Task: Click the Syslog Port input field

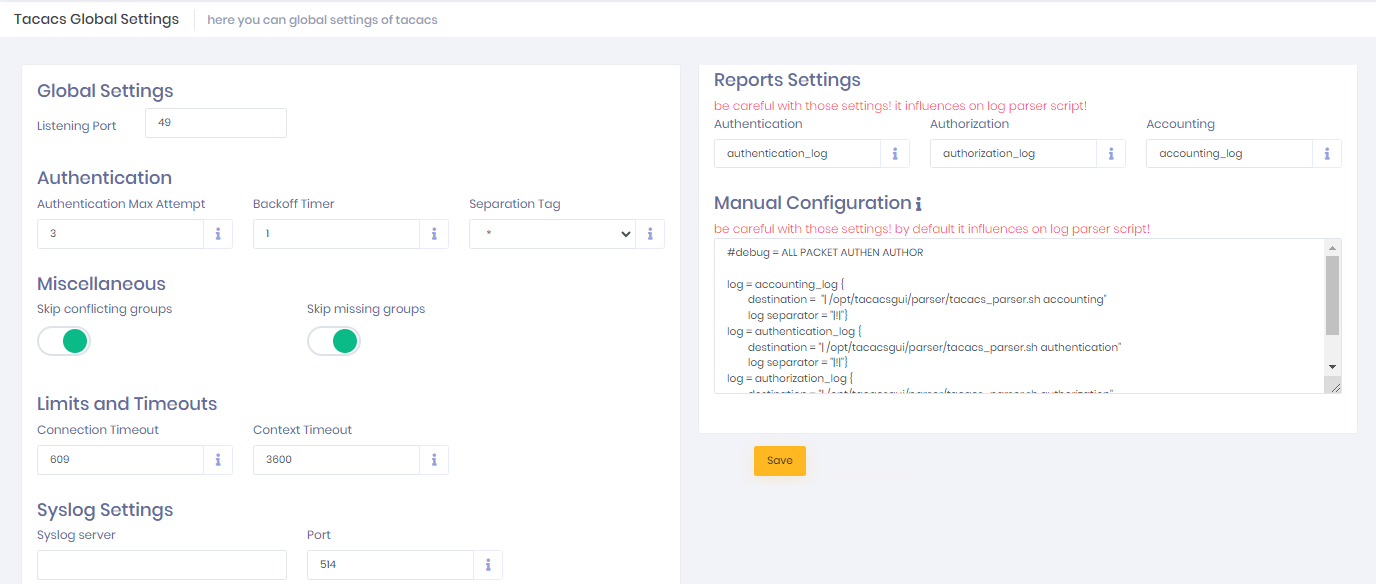Action: coord(391,565)
